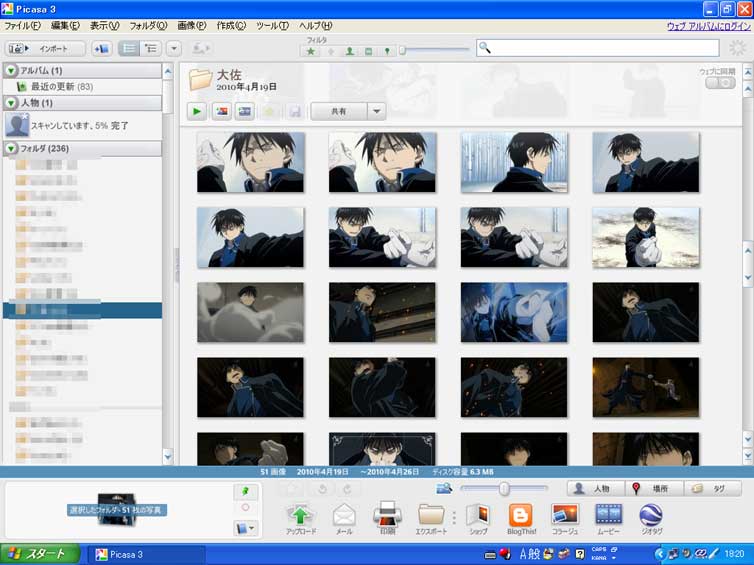
Task: Click the 共有 share button
Action: coord(339,112)
